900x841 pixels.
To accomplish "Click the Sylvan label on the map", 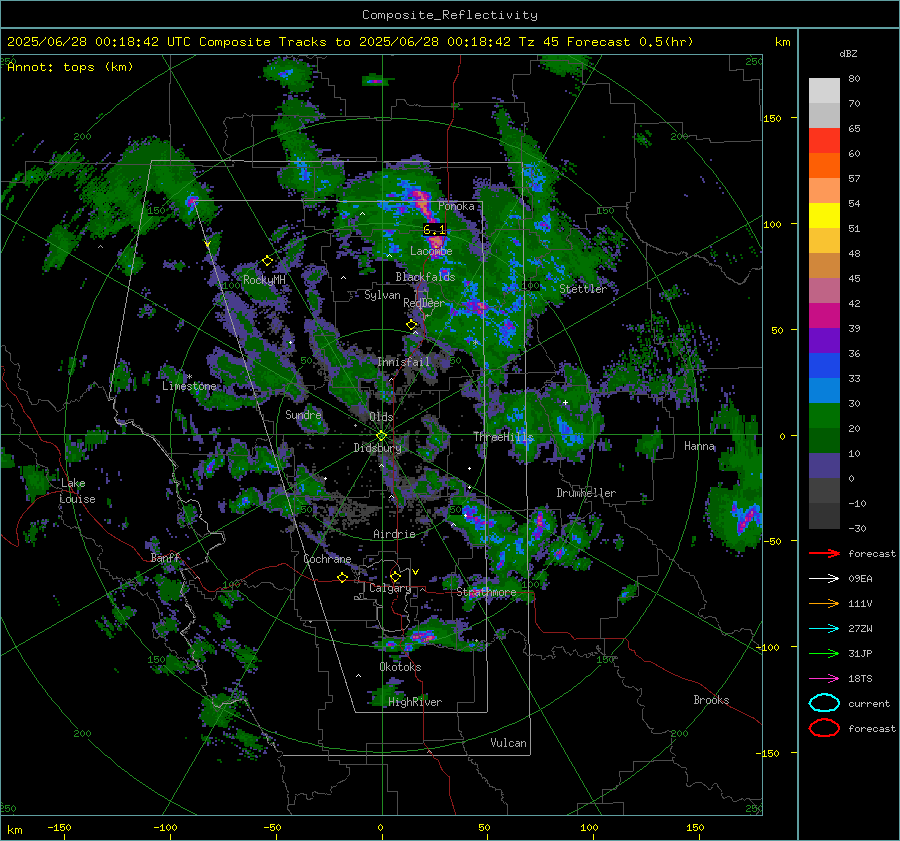I will click(x=382, y=295).
